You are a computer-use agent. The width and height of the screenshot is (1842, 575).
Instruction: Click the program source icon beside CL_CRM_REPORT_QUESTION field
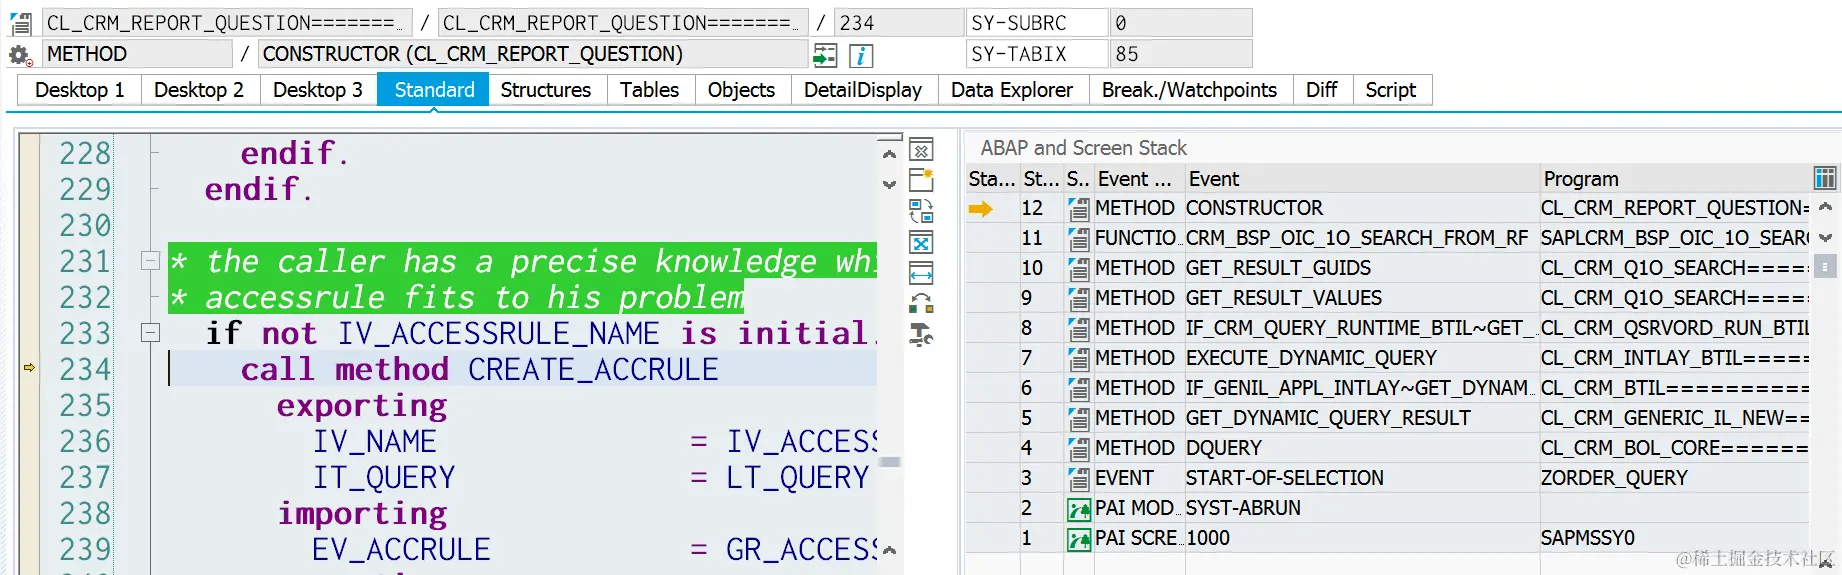pyautogui.click(x=20, y=23)
